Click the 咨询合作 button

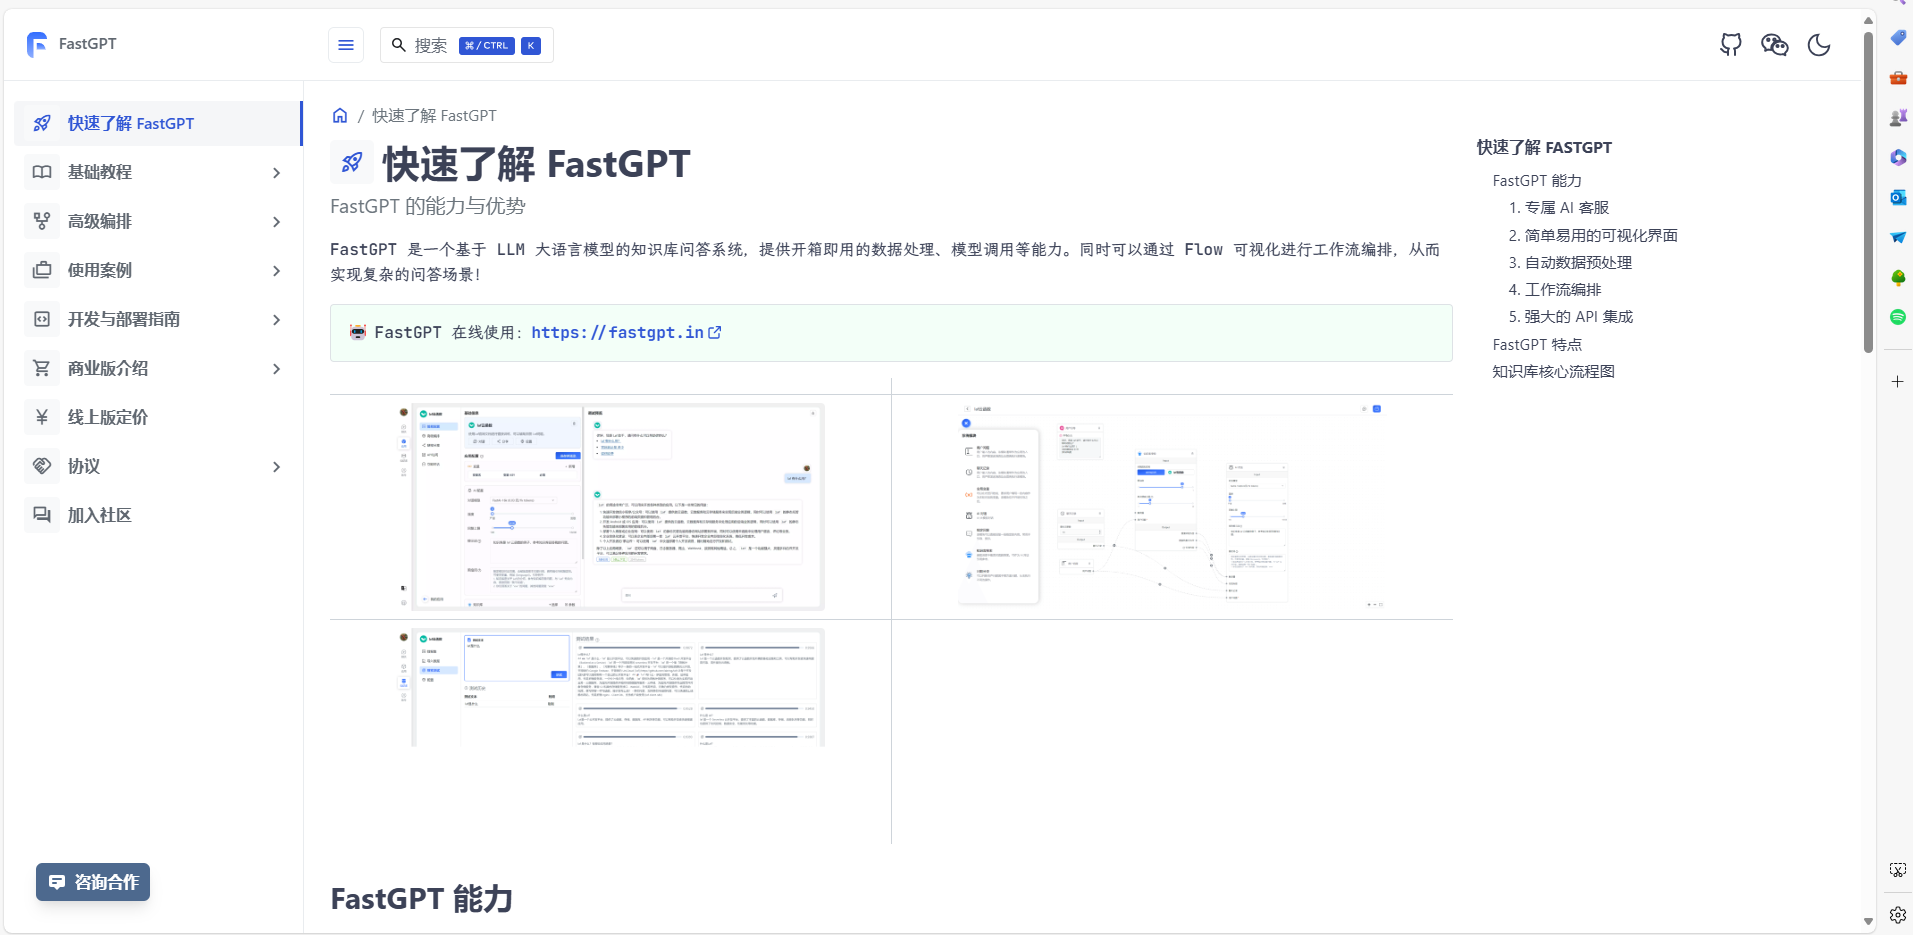93,882
